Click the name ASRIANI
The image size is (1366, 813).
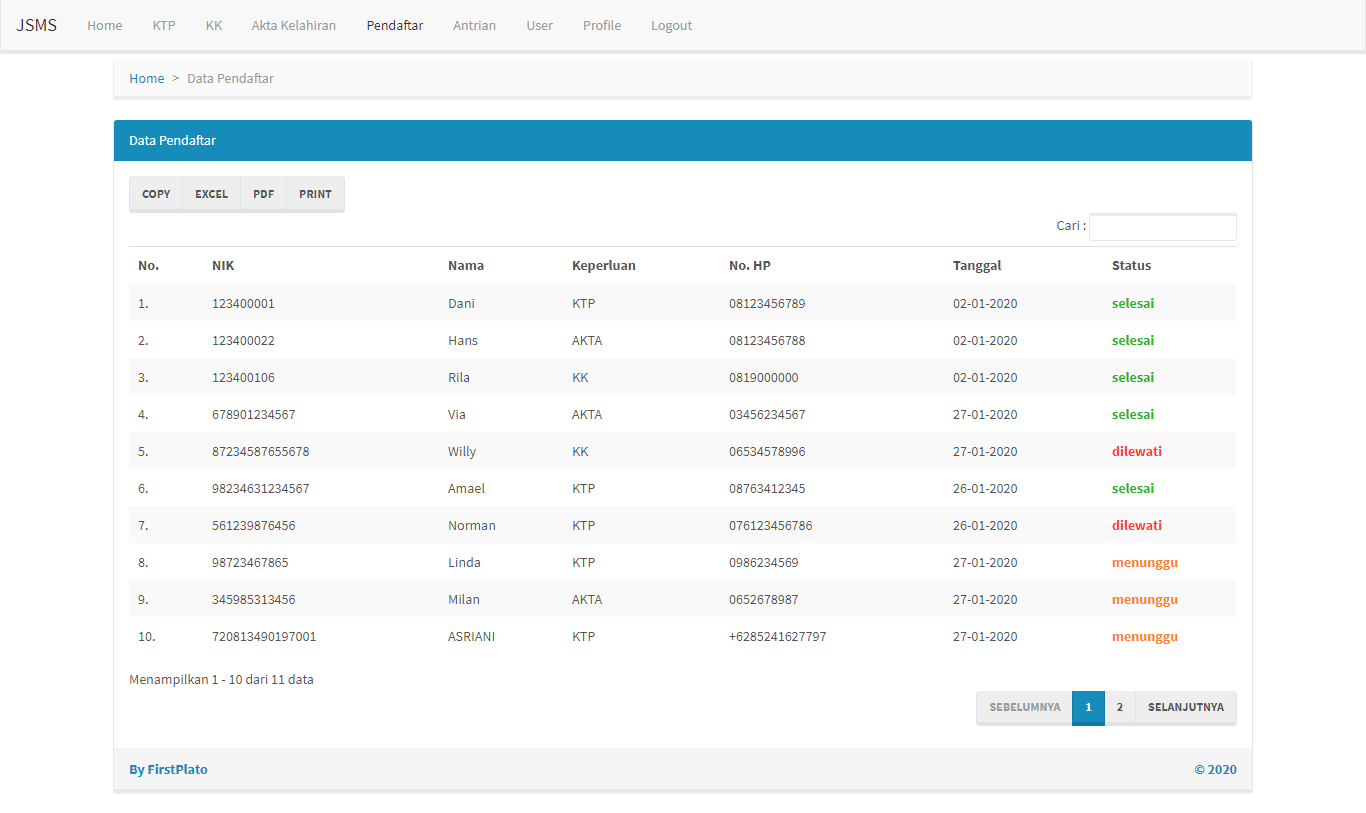coord(472,636)
